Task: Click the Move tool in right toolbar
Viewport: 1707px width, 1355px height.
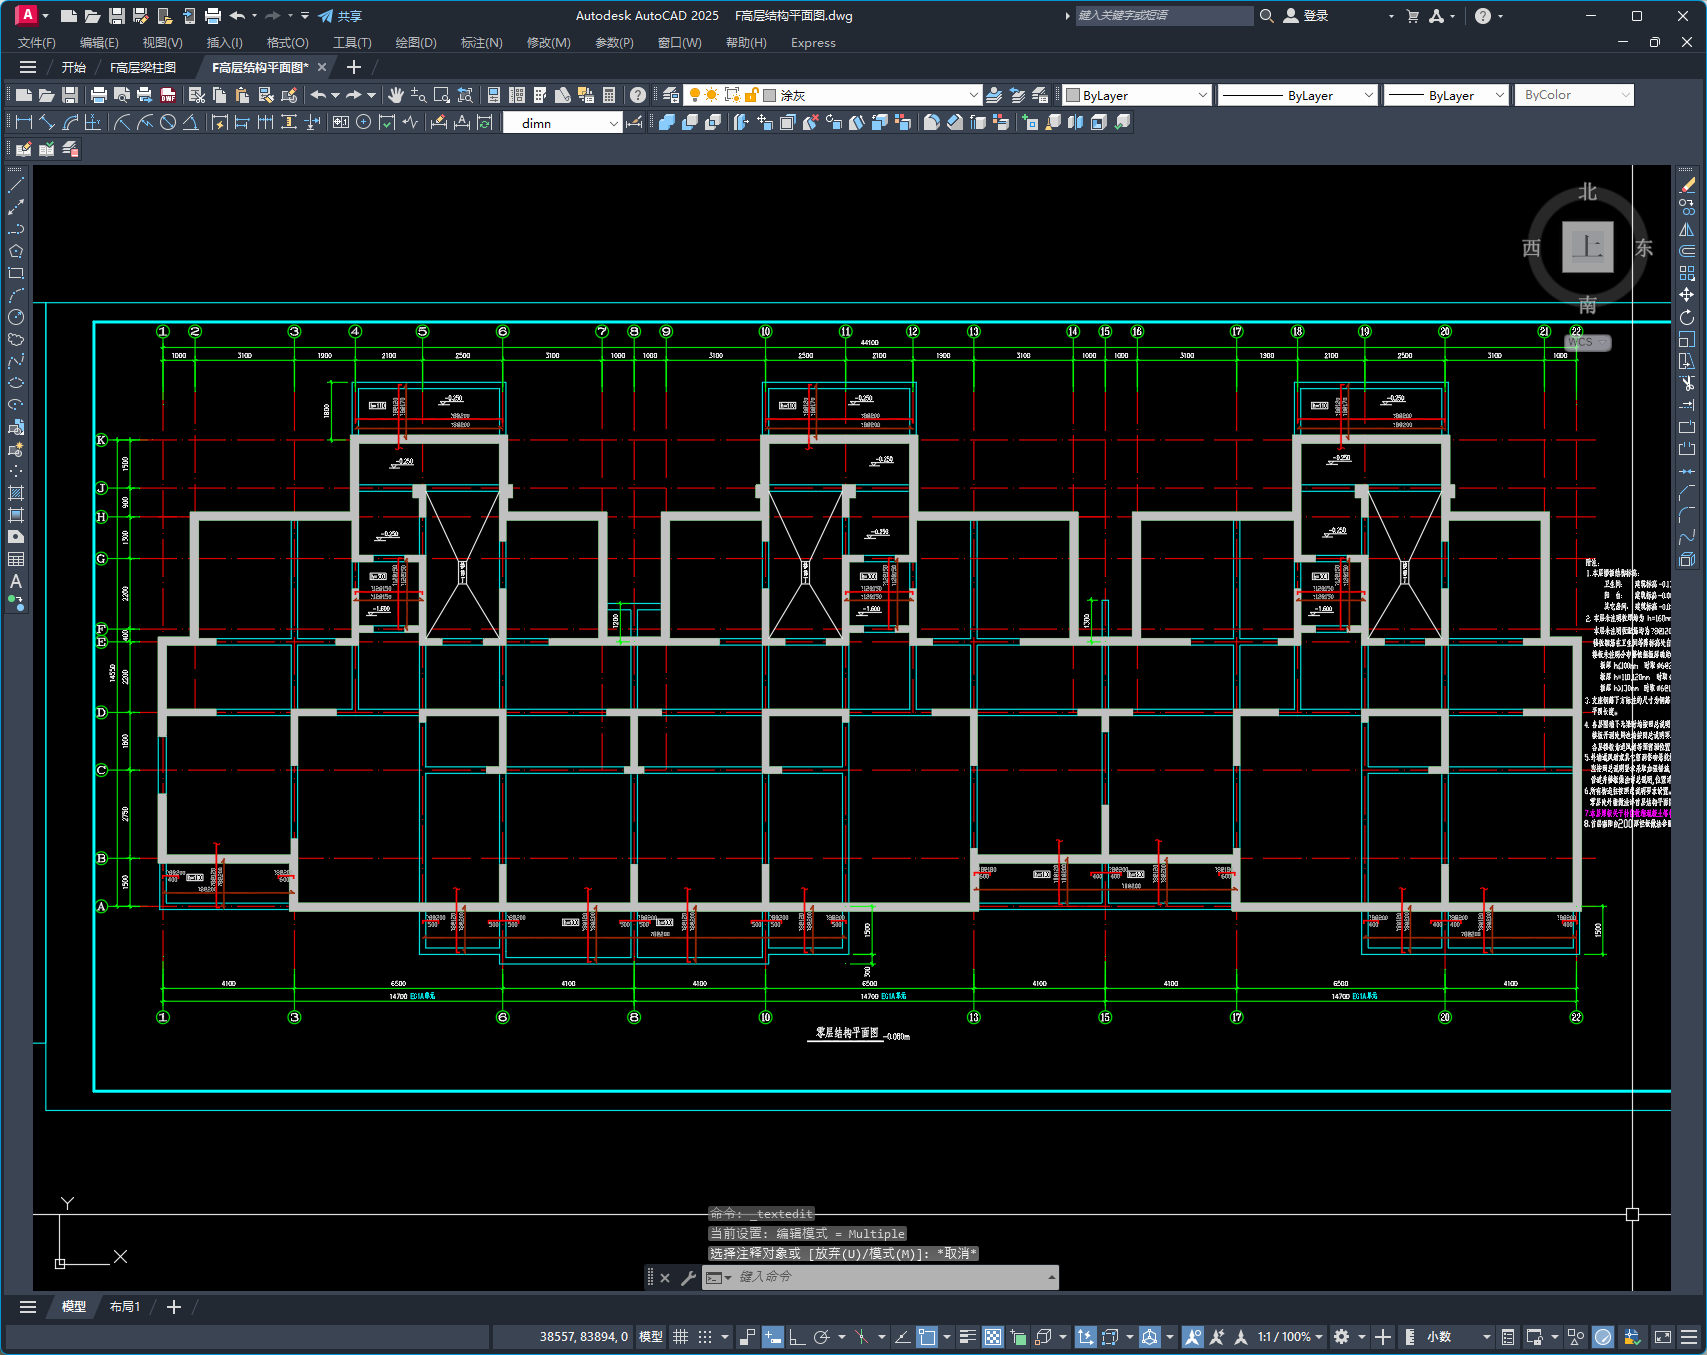Action: coord(1687,295)
